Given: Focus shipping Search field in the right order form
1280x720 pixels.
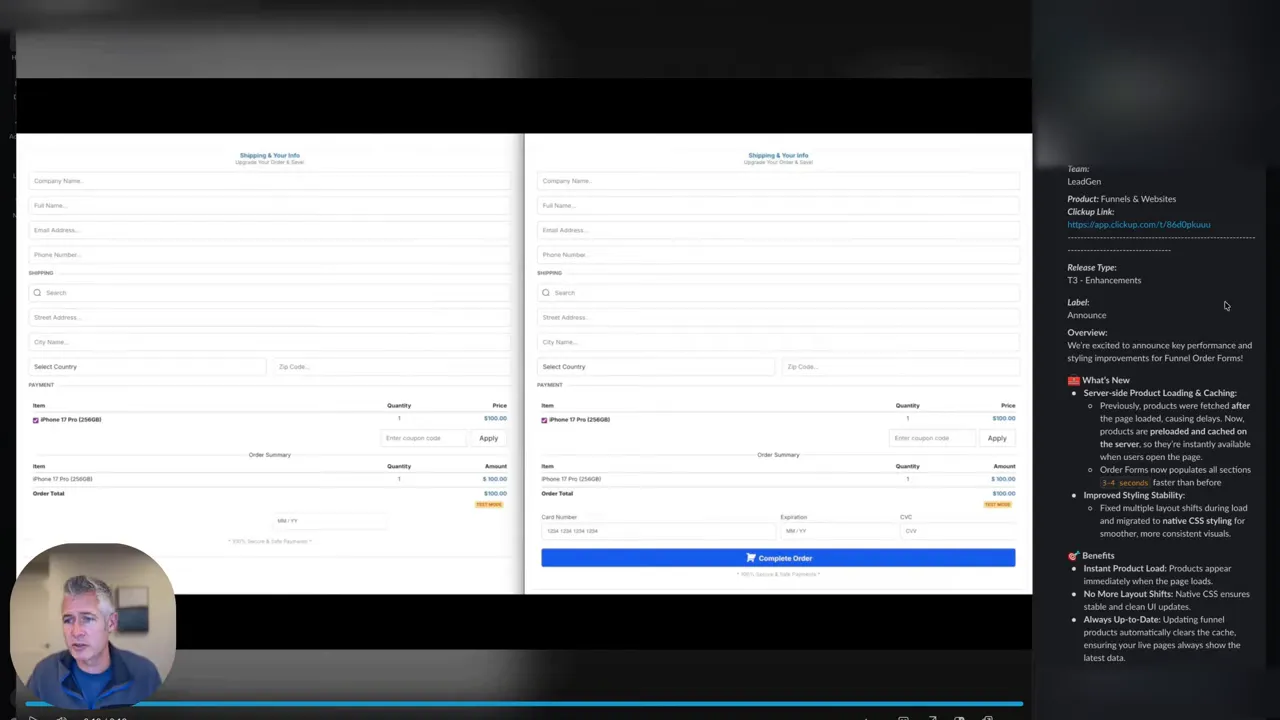Looking at the screenshot, I should (x=778, y=293).
